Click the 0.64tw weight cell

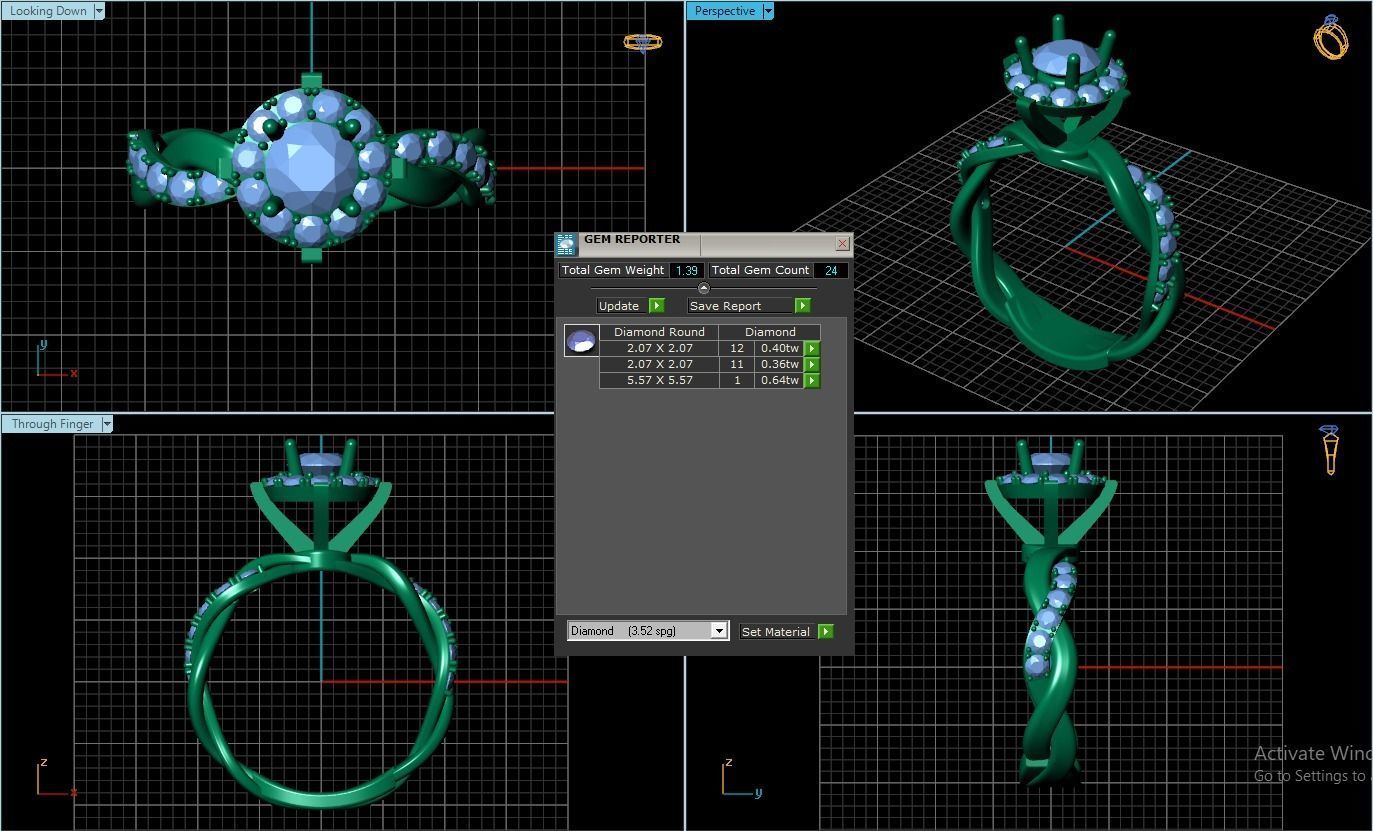(780, 380)
